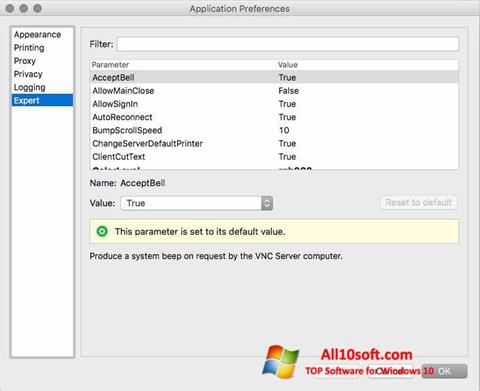The image size is (480, 391).
Task: Select the Expert category
Action: click(x=42, y=100)
